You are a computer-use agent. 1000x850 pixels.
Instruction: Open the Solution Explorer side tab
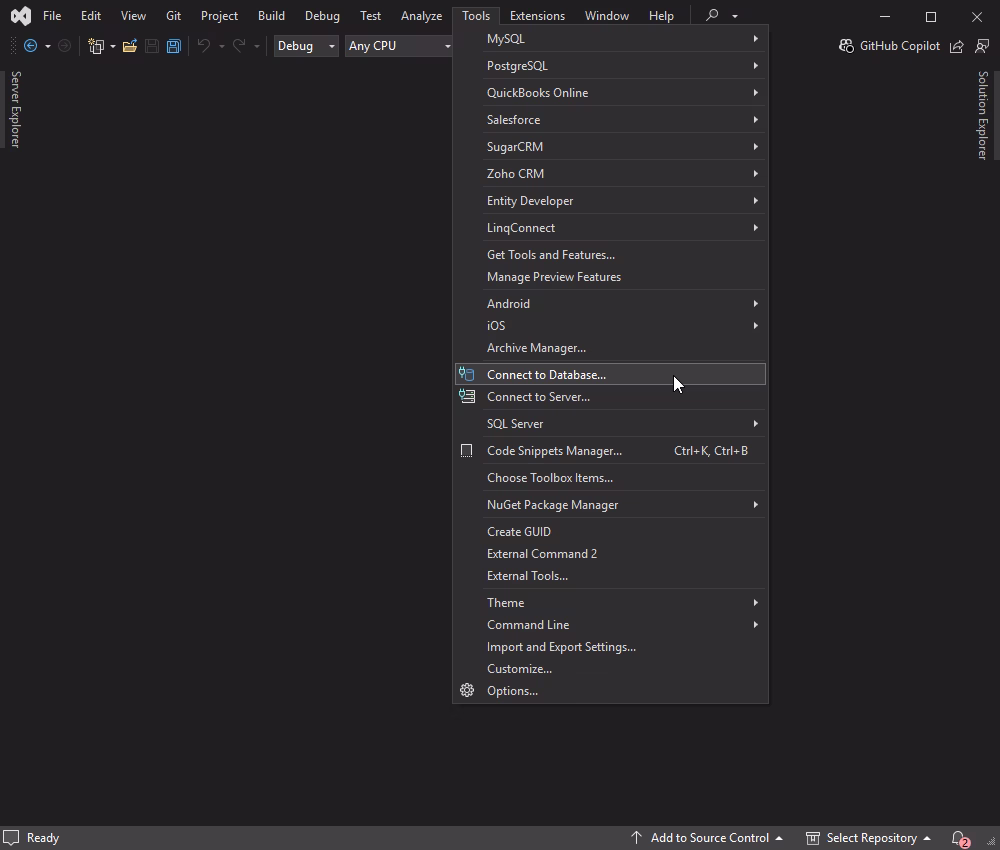pyautogui.click(x=983, y=115)
